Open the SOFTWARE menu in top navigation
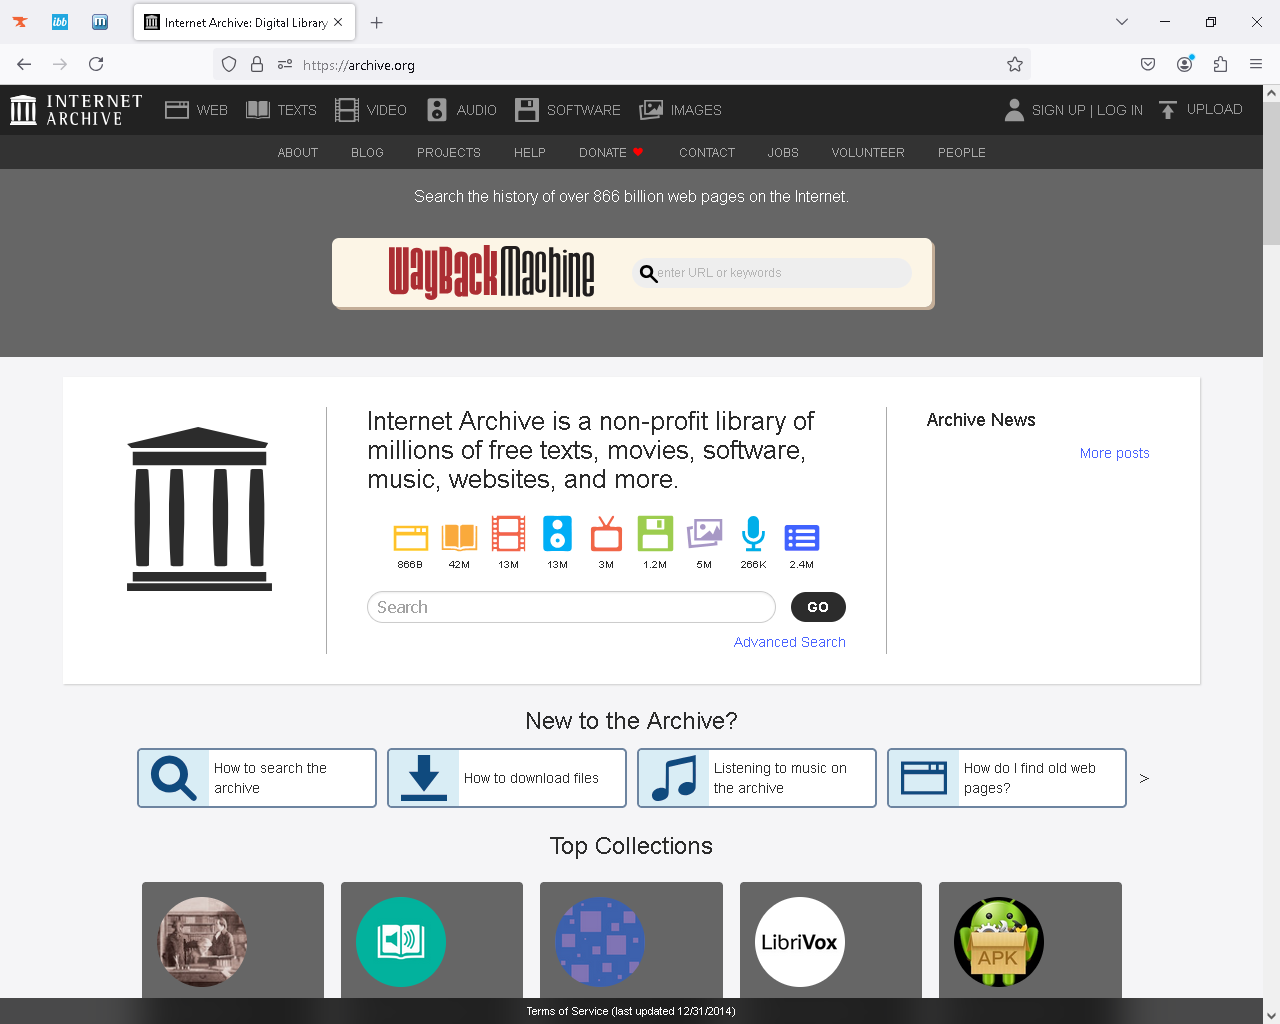1280x1024 pixels. 568,110
